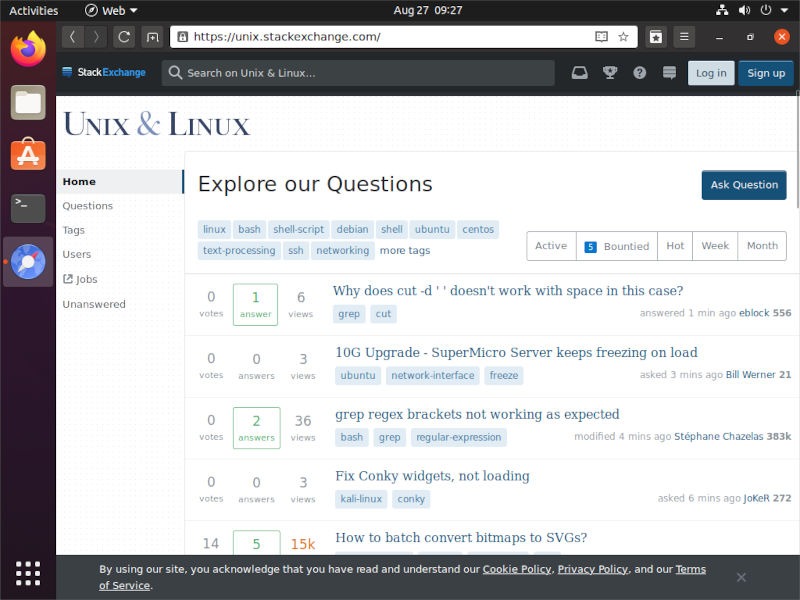Open the Web dropdown in the top bar
The width and height of the screenshot is (800, 600).
[x=112, y=10]
